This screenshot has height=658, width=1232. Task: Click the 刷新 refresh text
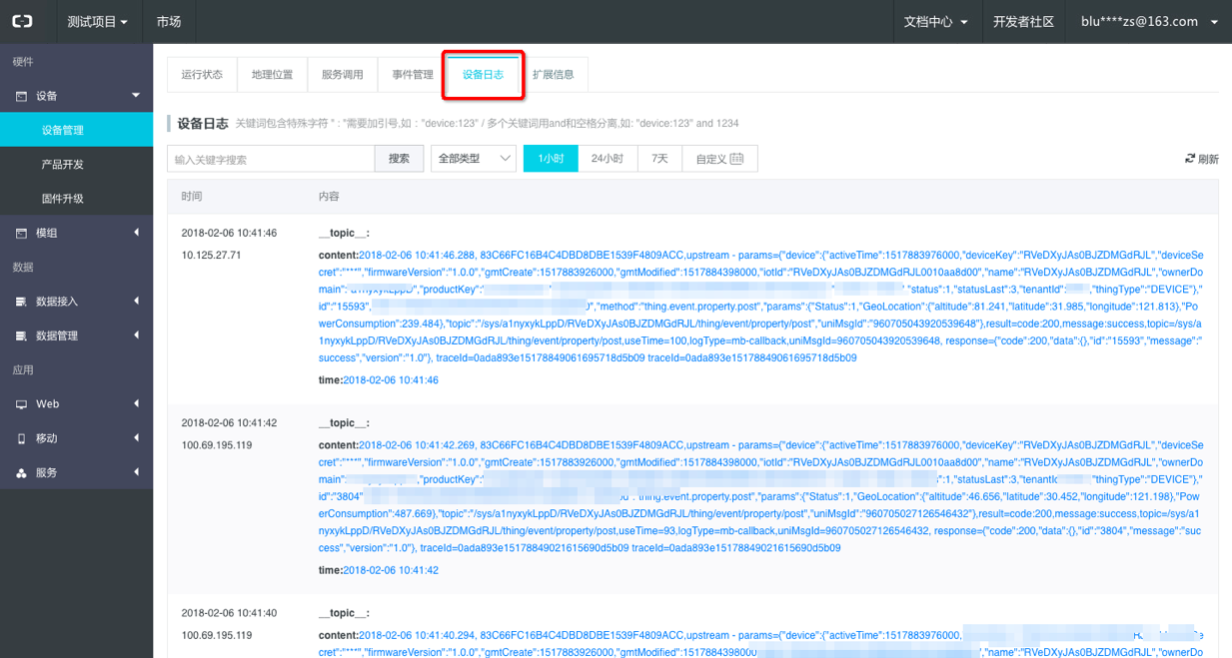click(1208, 159)
